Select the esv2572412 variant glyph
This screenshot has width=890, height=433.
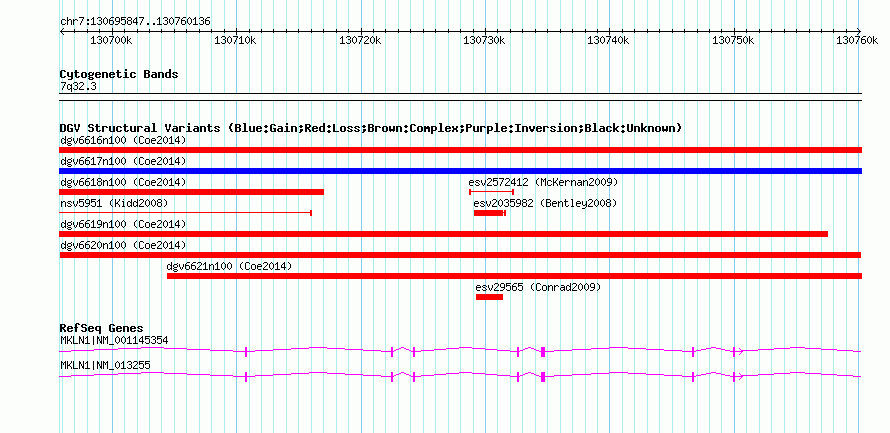[x=492, y=192]
